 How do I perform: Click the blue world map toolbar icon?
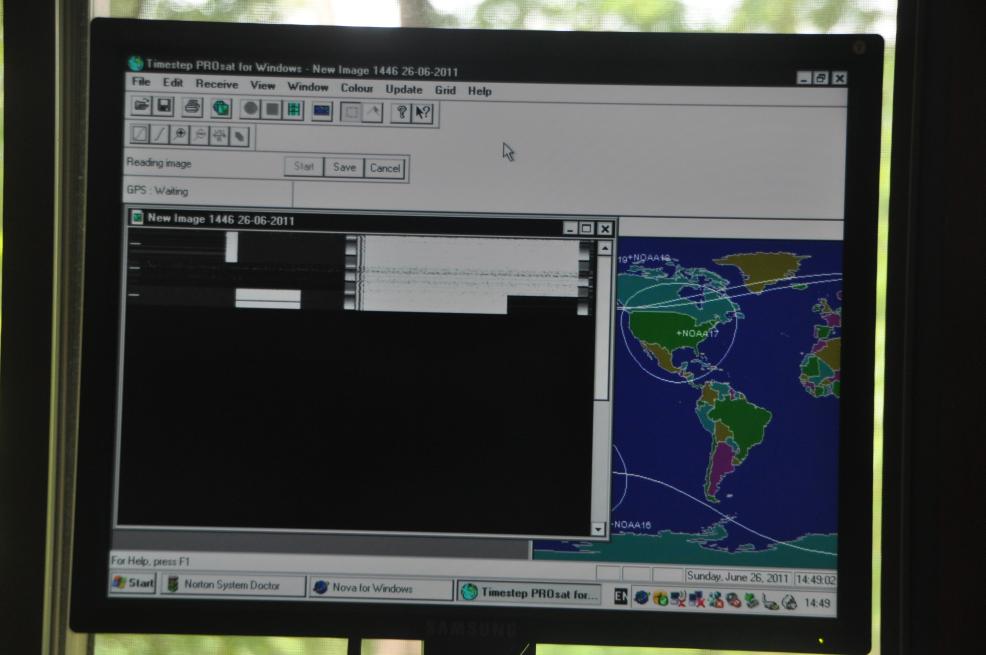pyautogui.click(x=322, y=111)
